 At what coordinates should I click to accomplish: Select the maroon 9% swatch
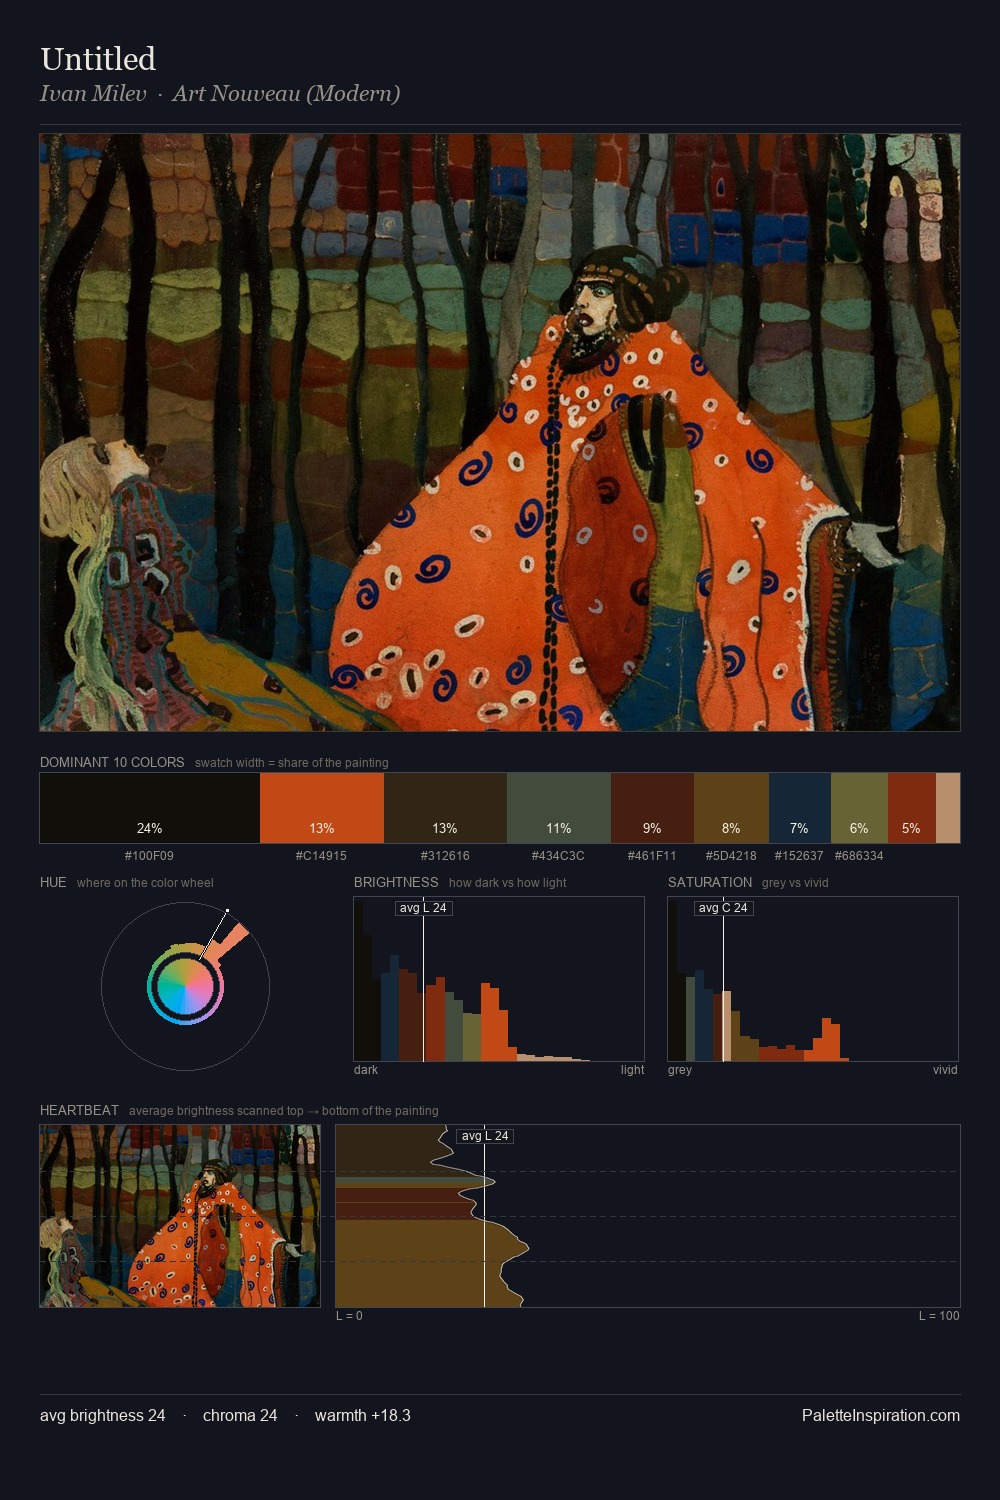pyautogui.click(x=652, y=808)
